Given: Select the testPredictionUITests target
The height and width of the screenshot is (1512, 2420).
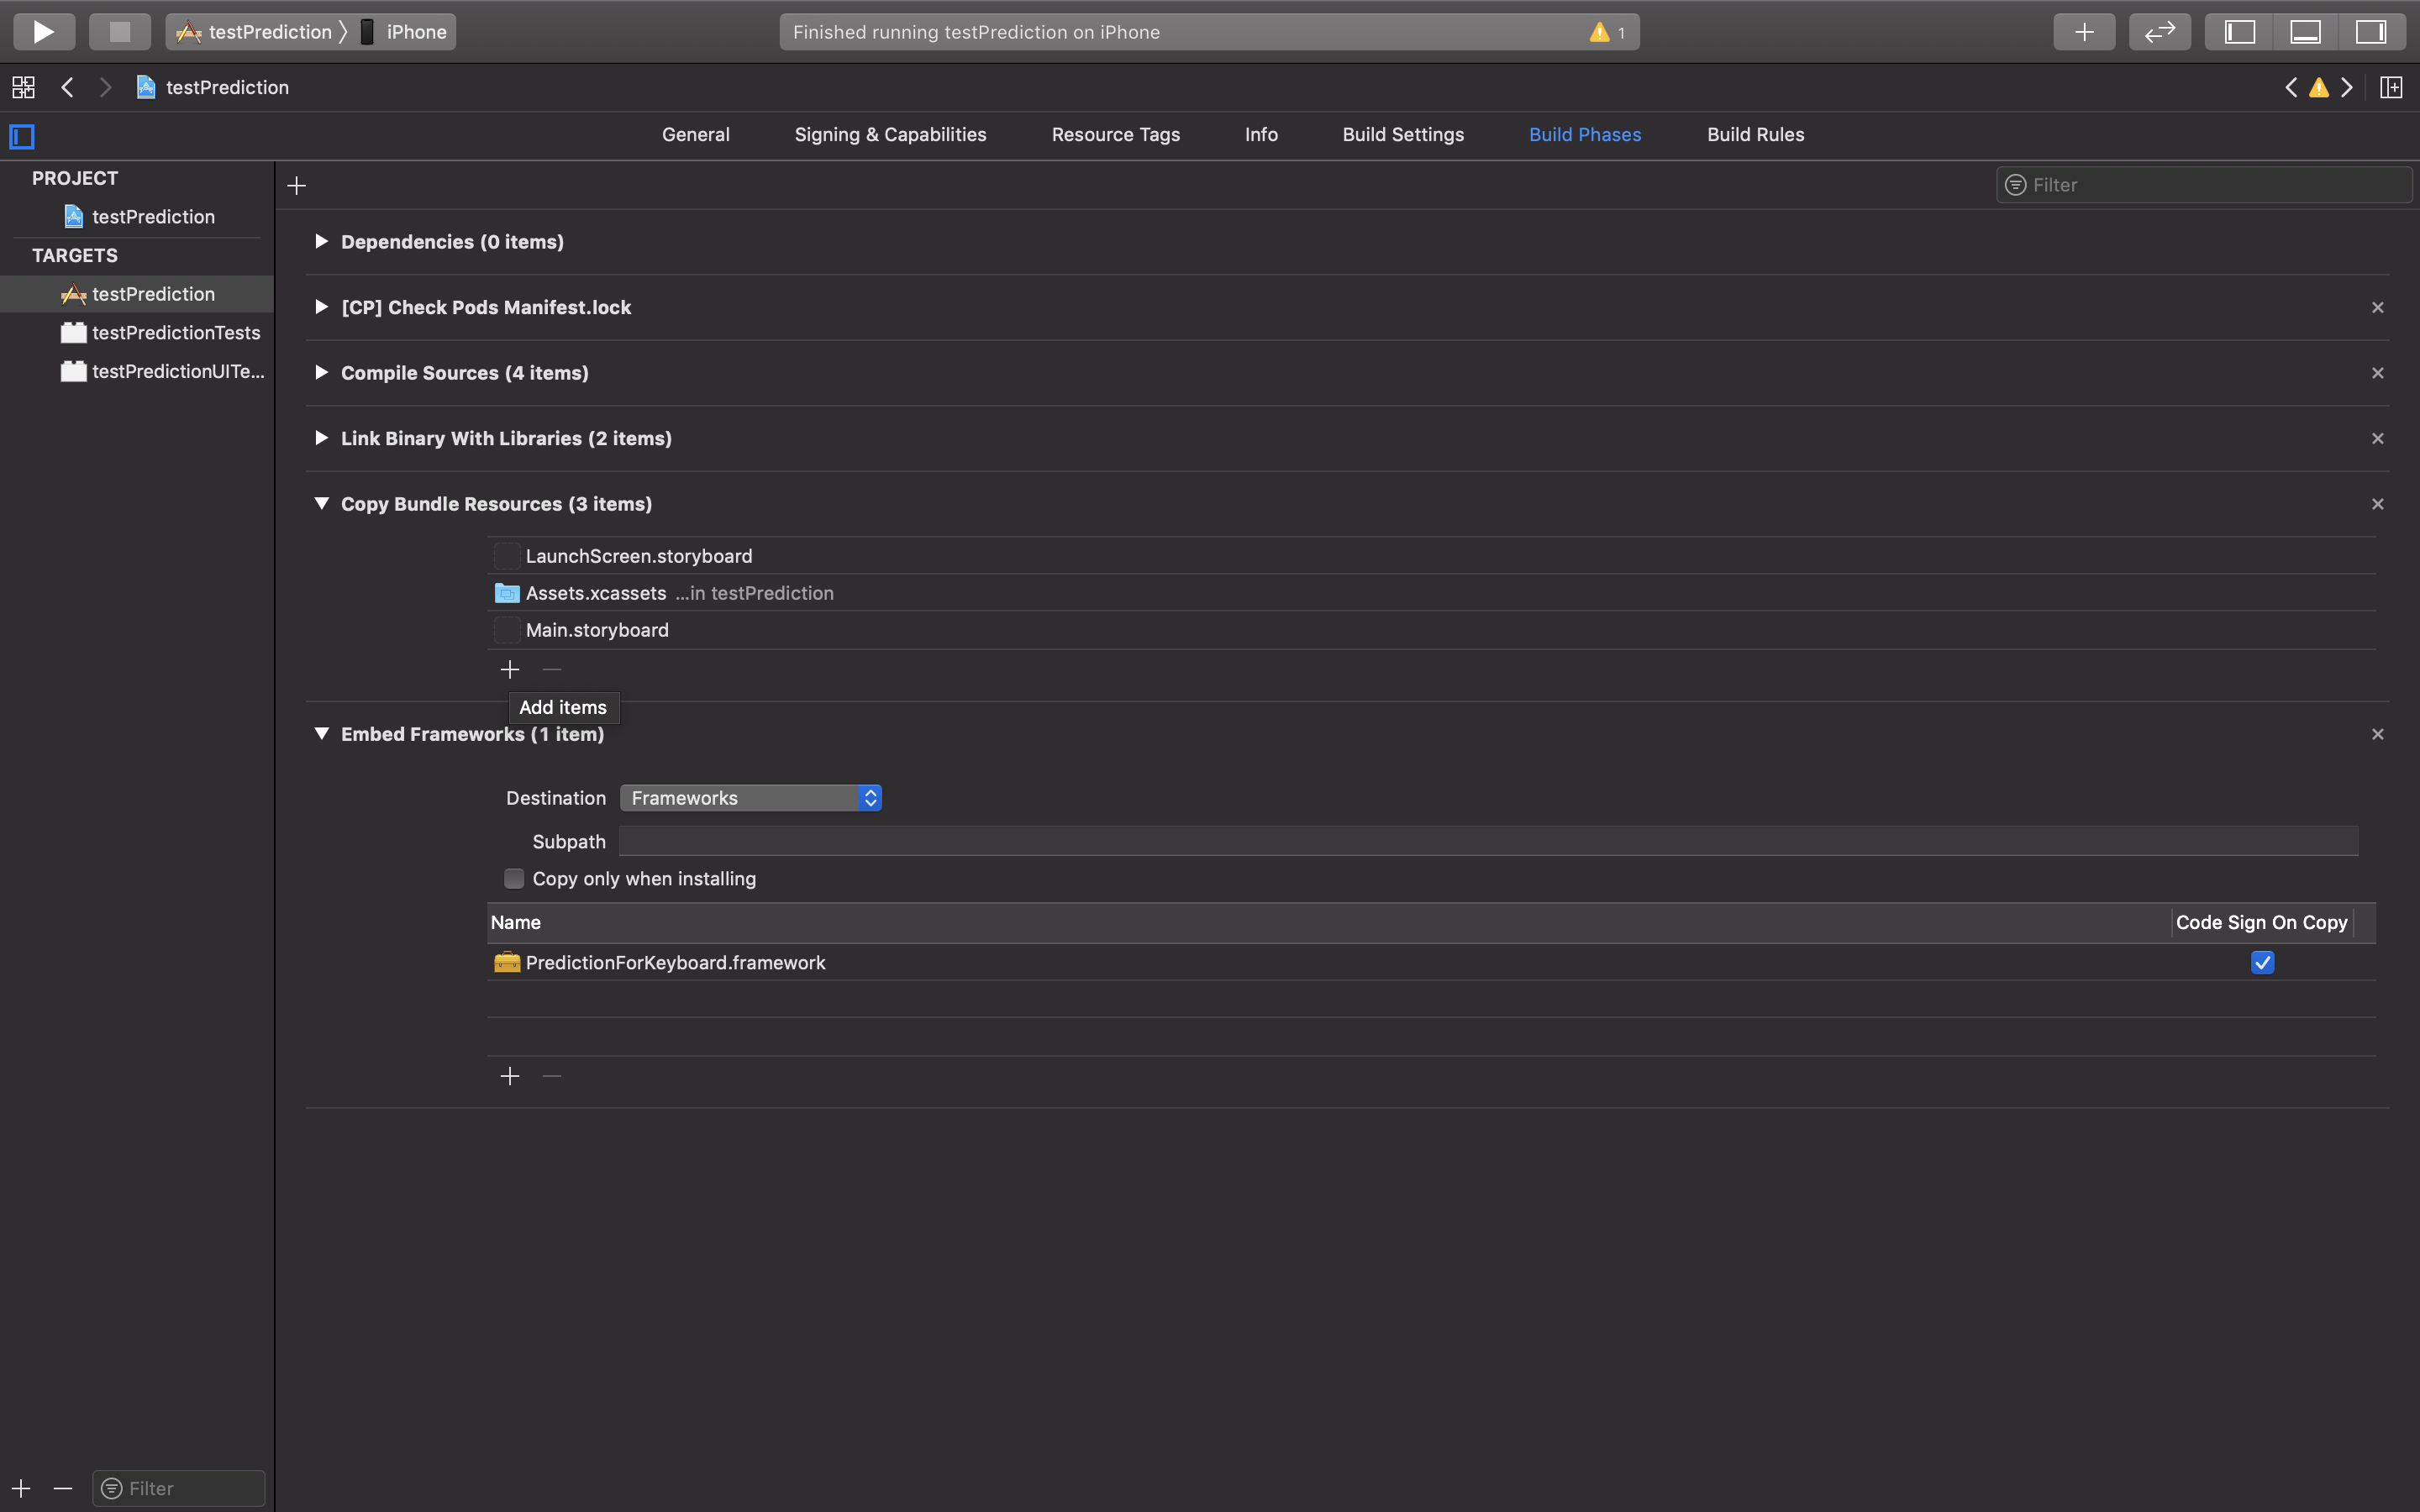Looking at the screenshot, I should pyautogui.click(x=137, y=371).
